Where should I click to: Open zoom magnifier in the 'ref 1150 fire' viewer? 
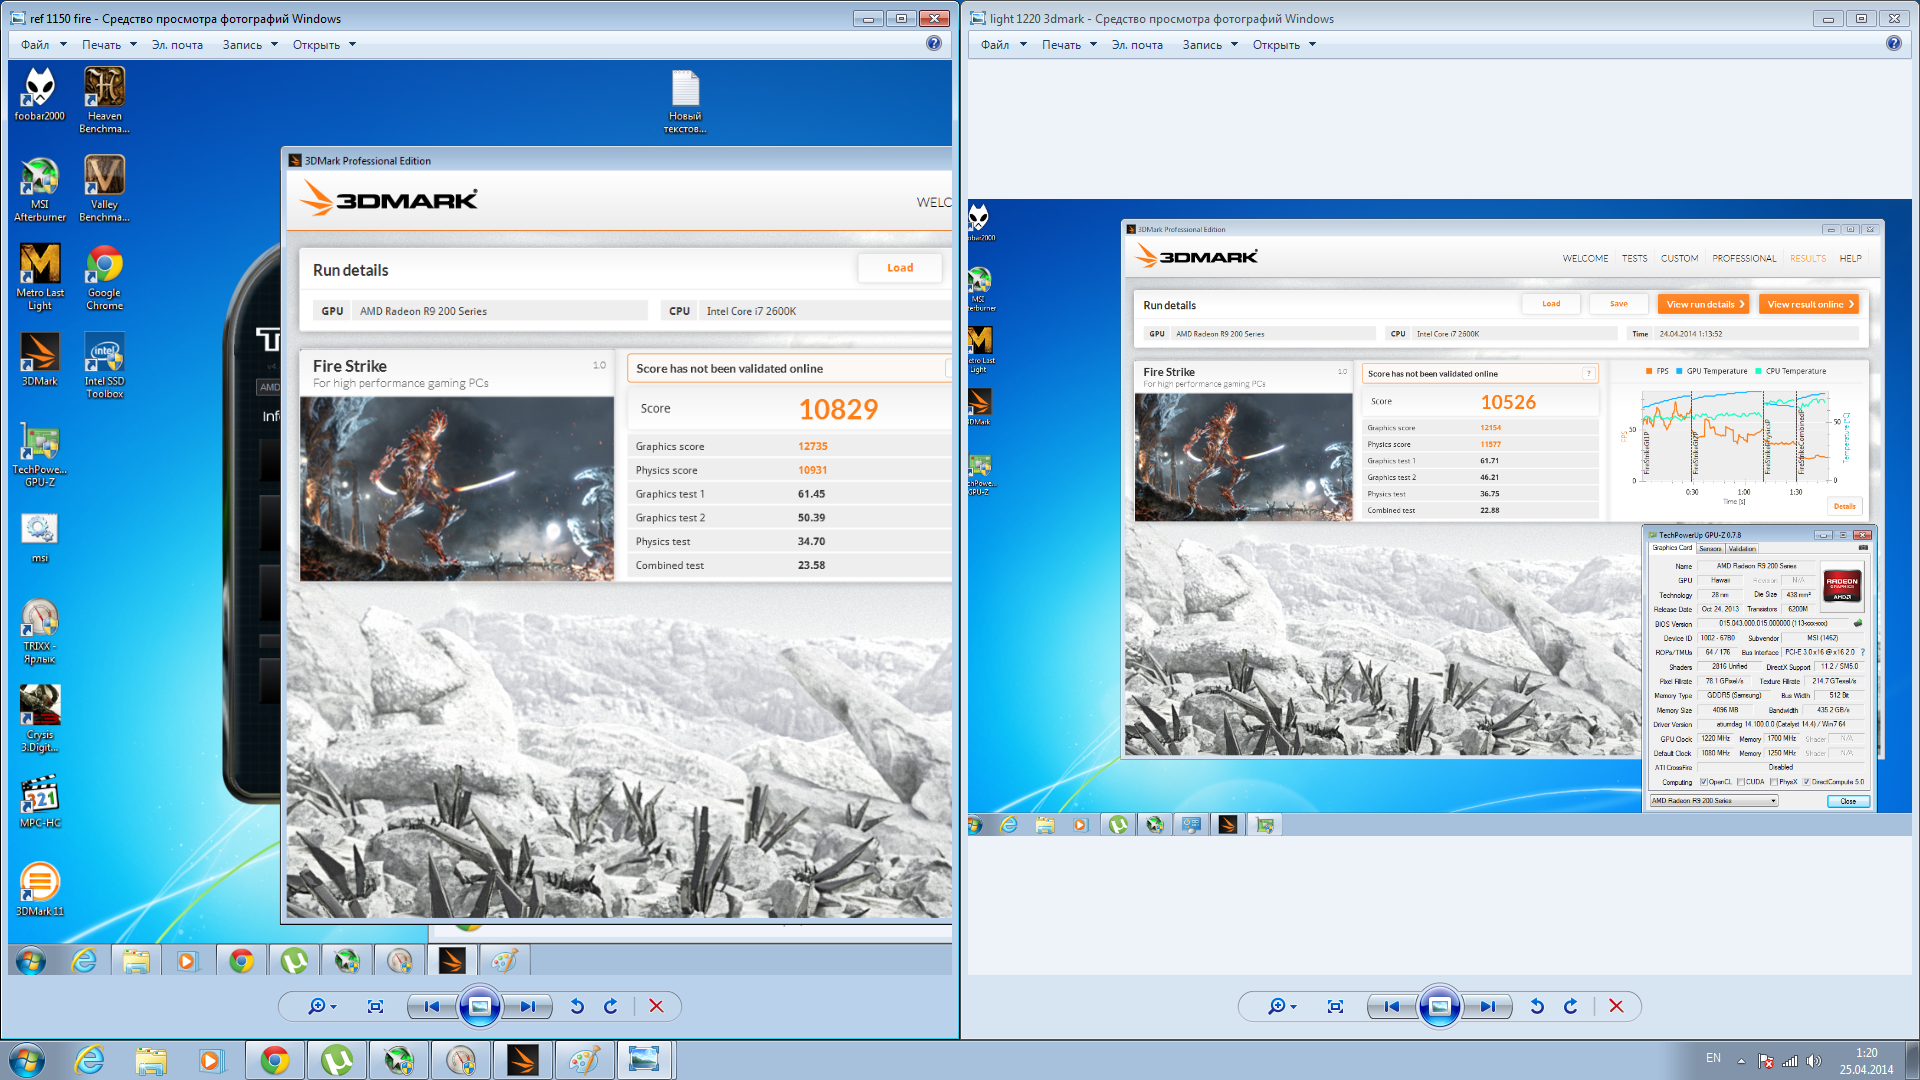(317, 1006)
